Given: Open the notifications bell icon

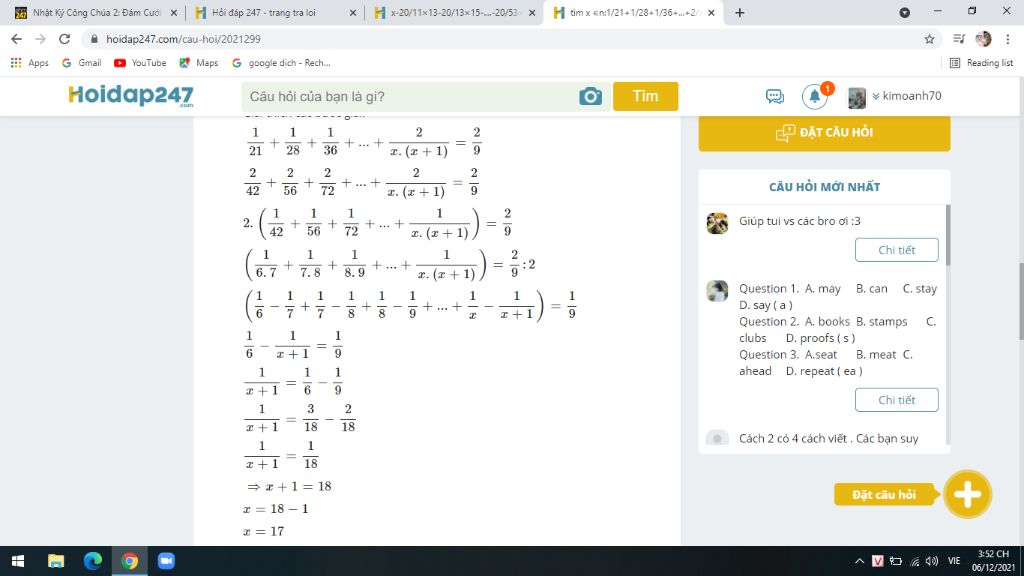Looking at the screenshot, I should [814, 97].
